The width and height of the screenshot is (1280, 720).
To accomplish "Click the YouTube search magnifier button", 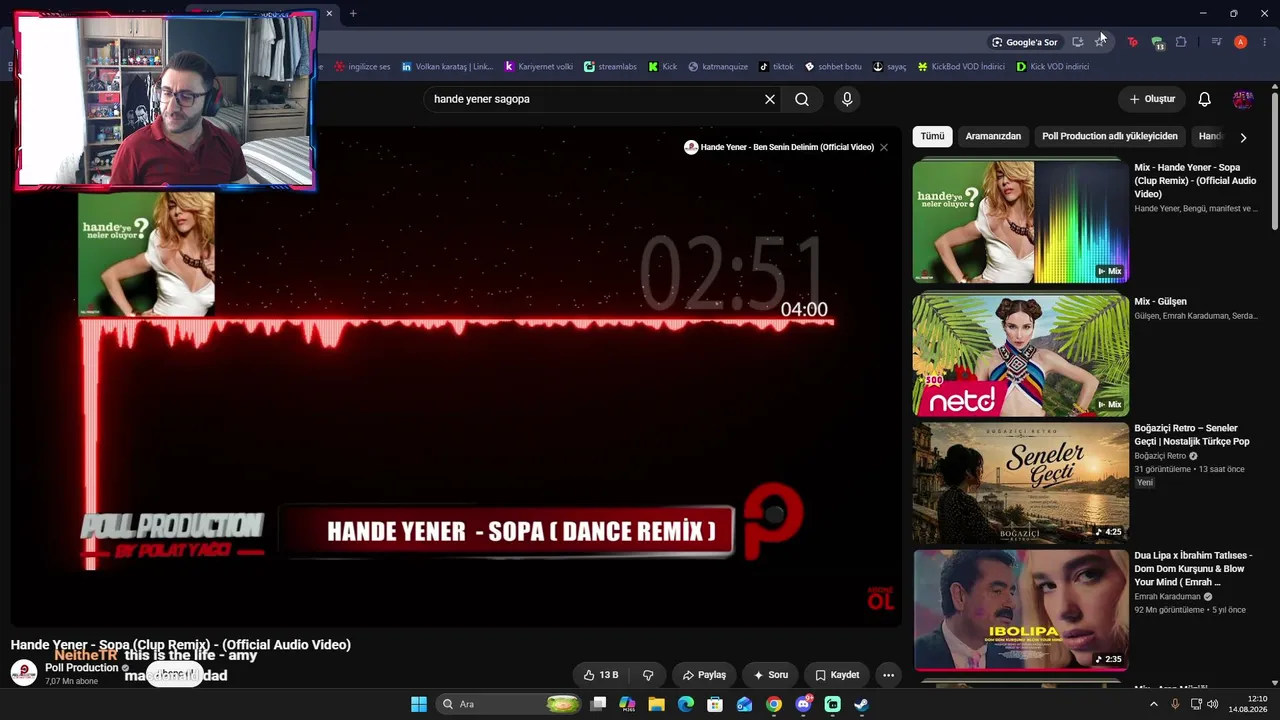I will click(802, 99).
